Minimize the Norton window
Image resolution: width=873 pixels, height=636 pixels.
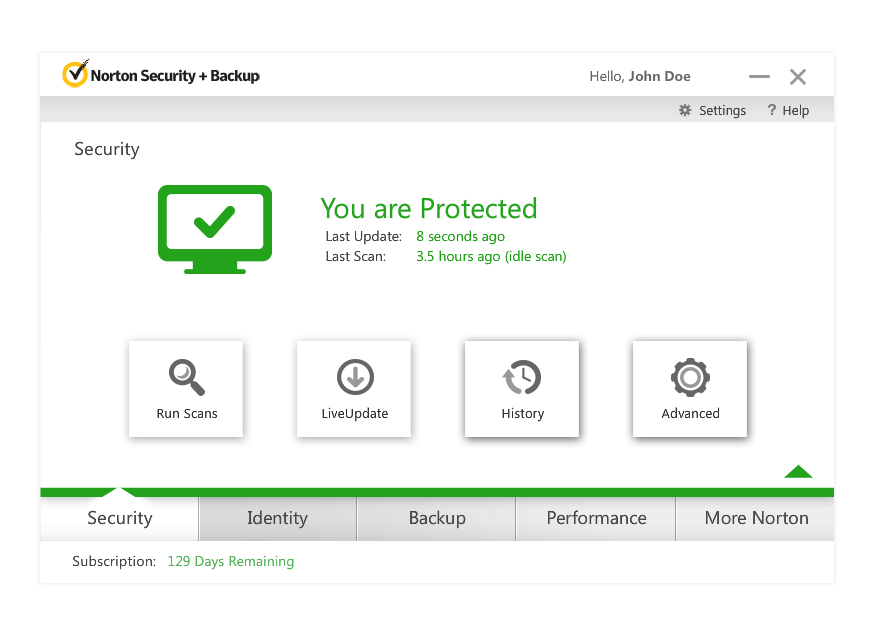[x=760, y=77]
